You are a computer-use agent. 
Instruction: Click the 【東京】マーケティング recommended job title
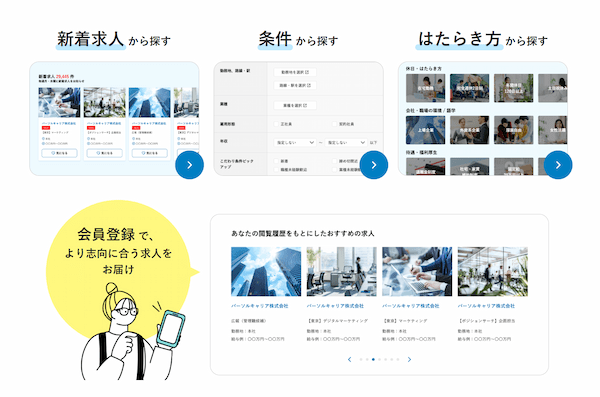[x=405, y=321]
